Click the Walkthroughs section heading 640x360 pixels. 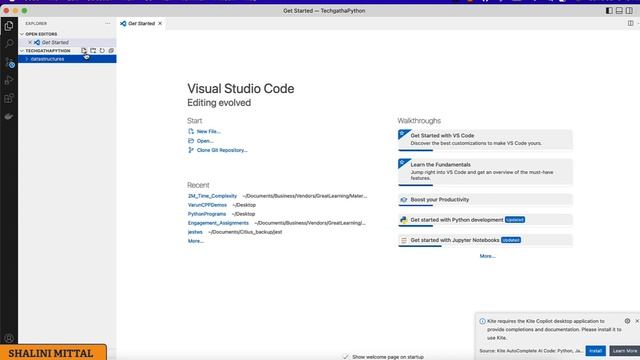419,121
